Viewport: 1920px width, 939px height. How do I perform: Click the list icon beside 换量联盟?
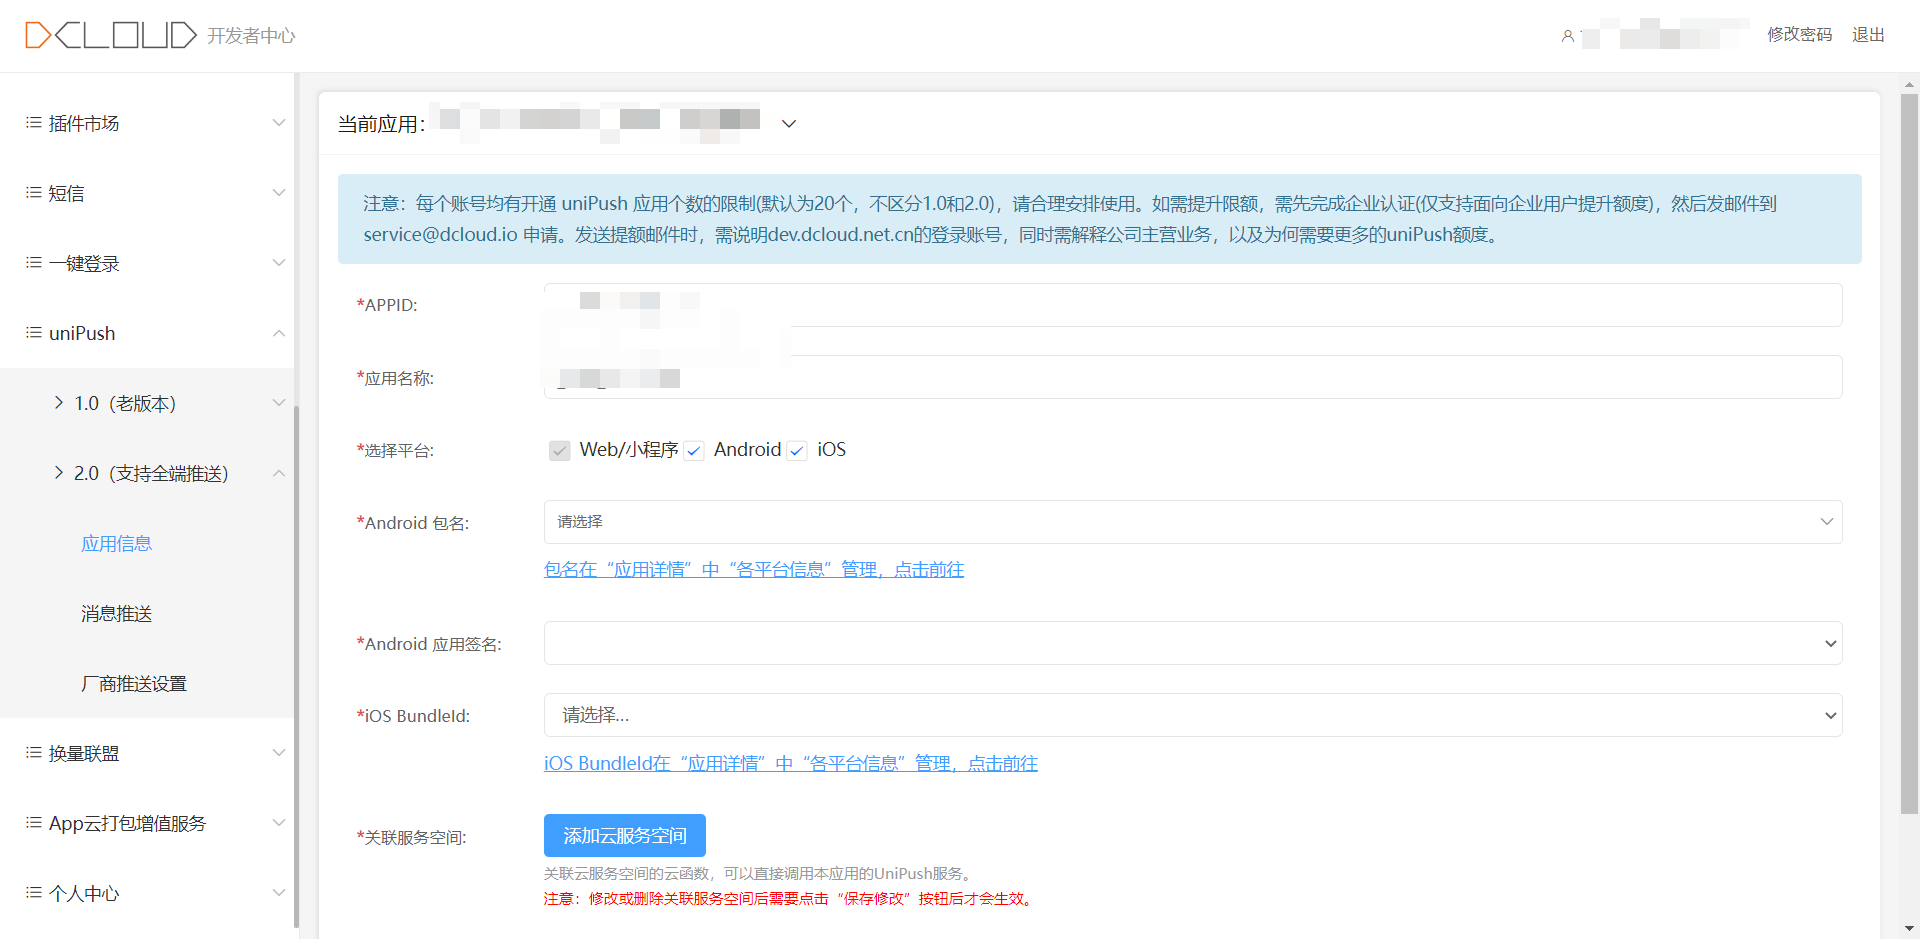coord(34,753)
